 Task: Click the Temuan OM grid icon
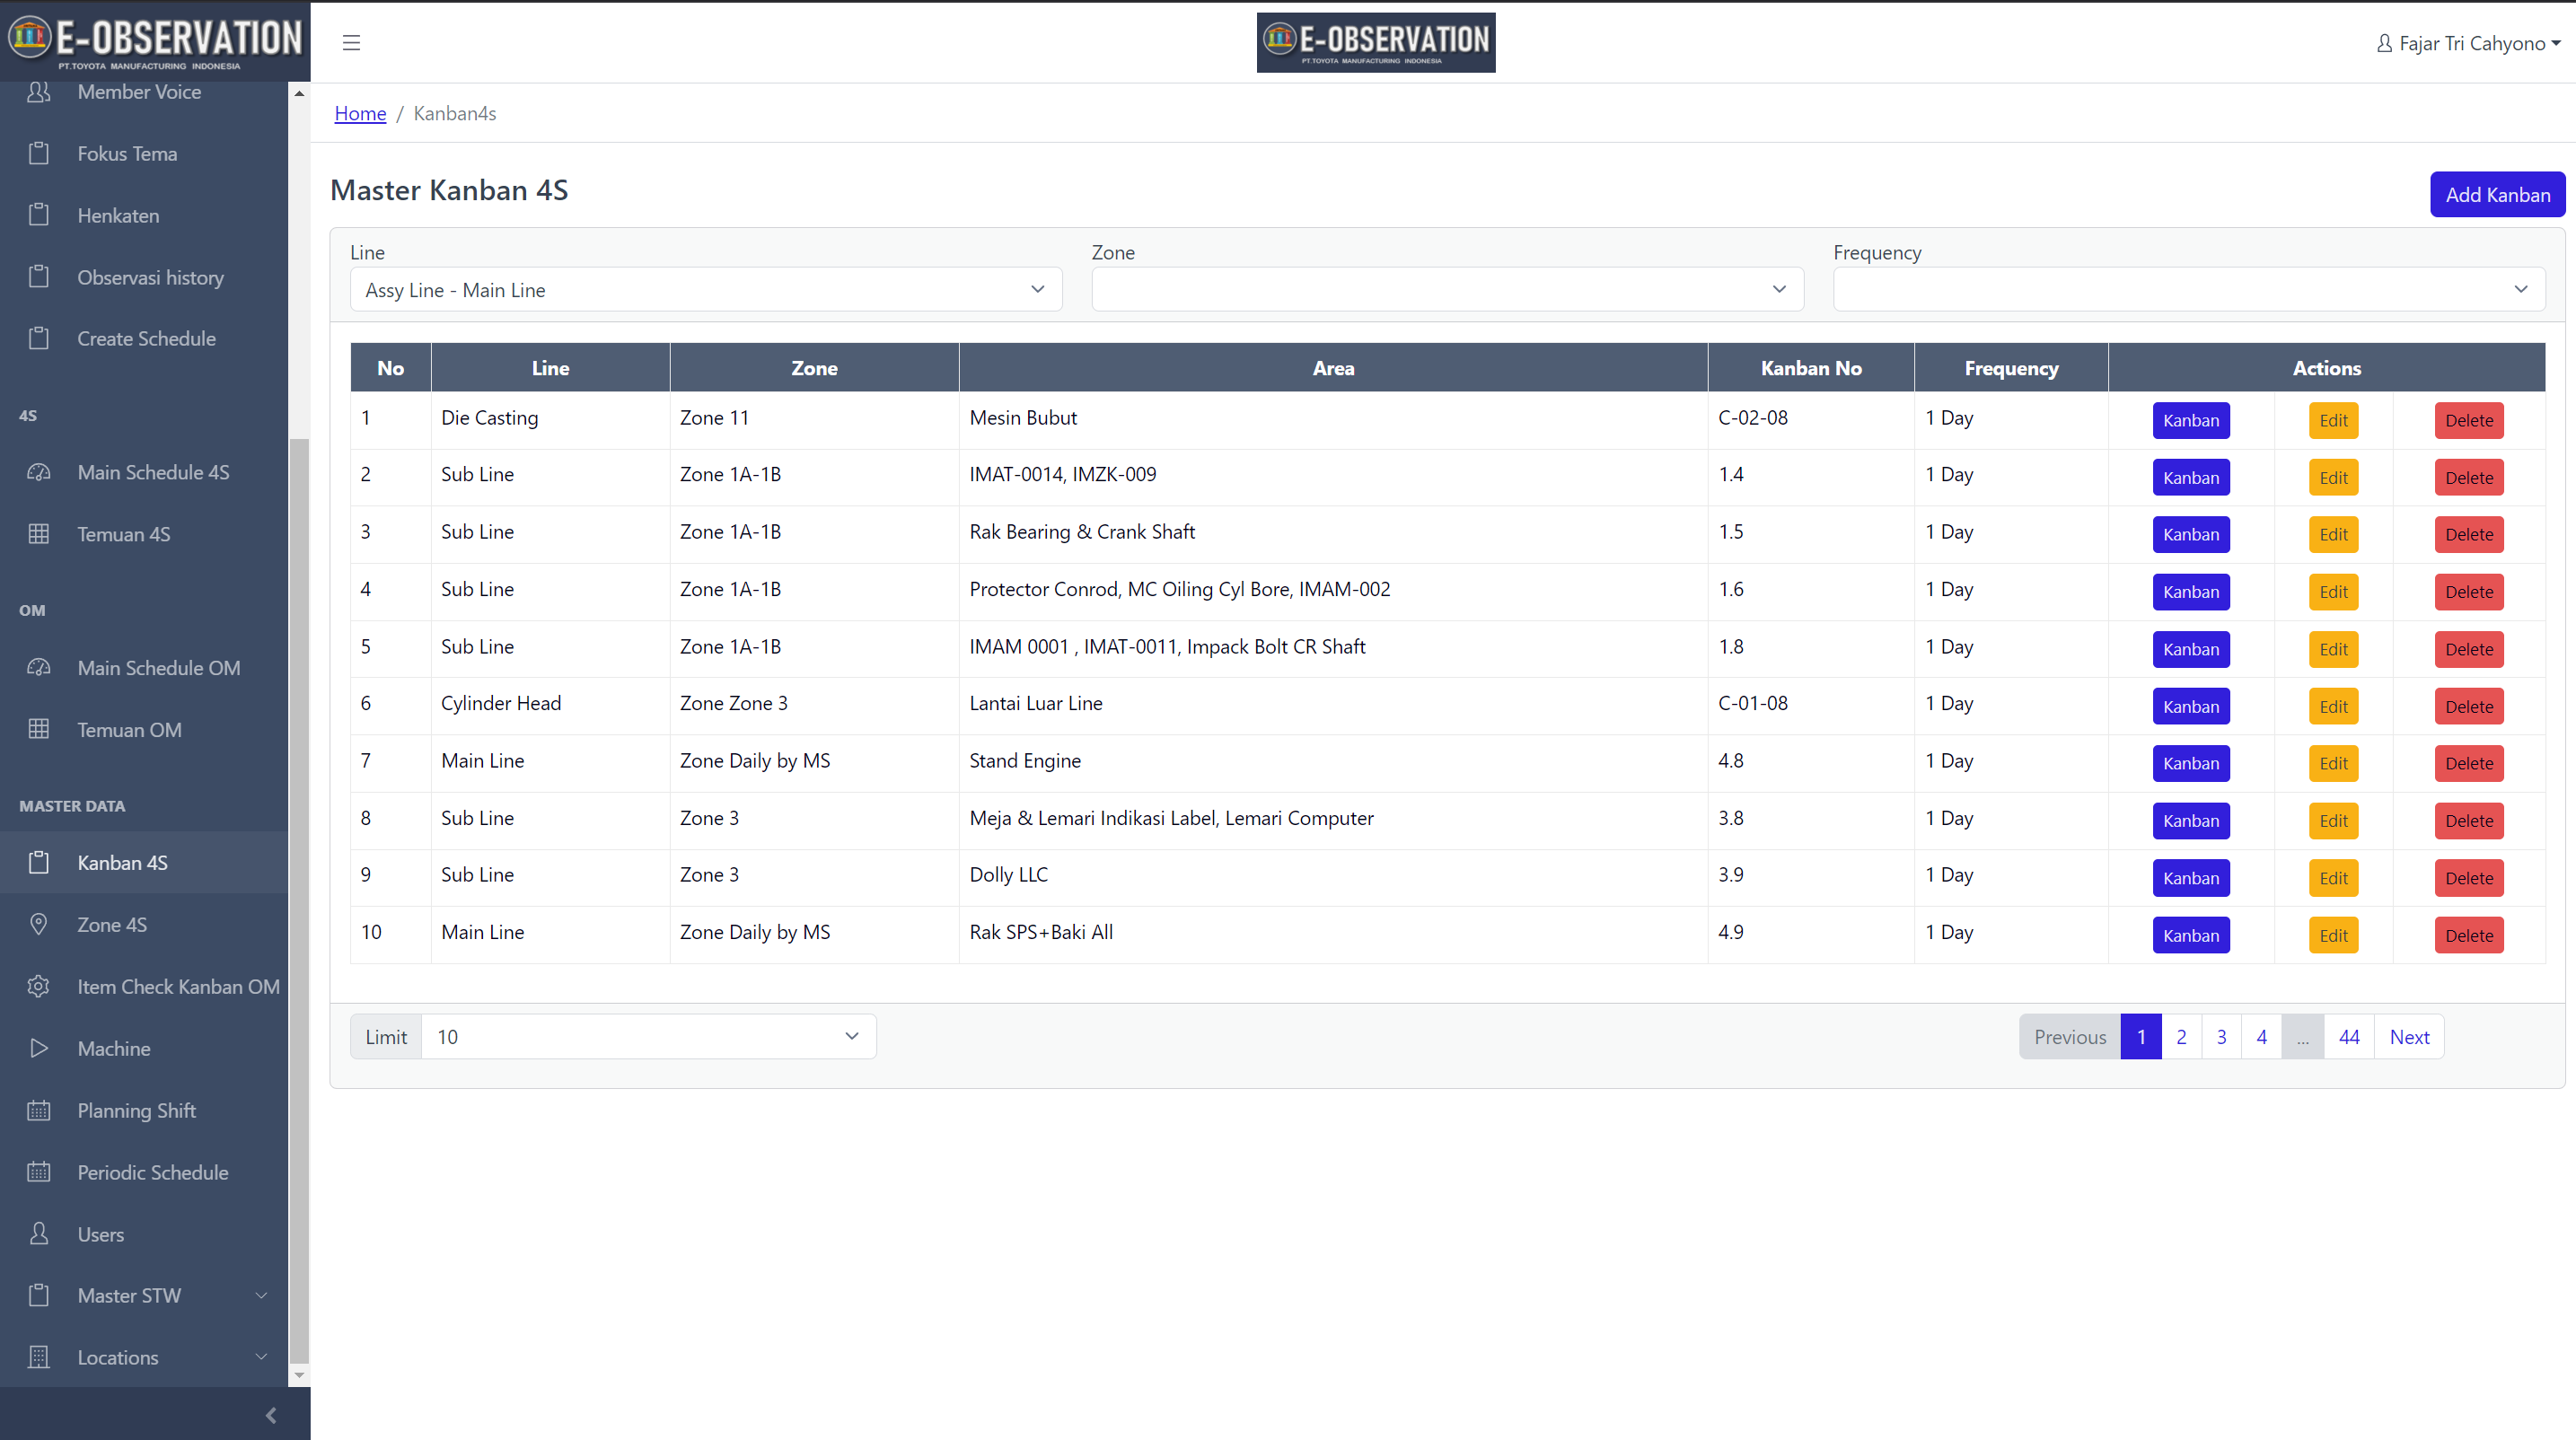click(39, 729)
